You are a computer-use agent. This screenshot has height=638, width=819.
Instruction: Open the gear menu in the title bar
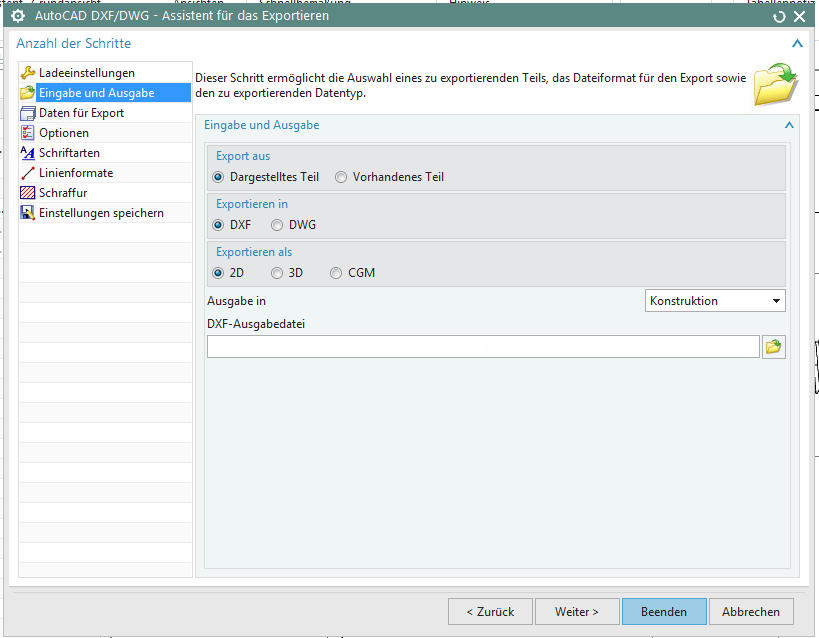point(18,16)
